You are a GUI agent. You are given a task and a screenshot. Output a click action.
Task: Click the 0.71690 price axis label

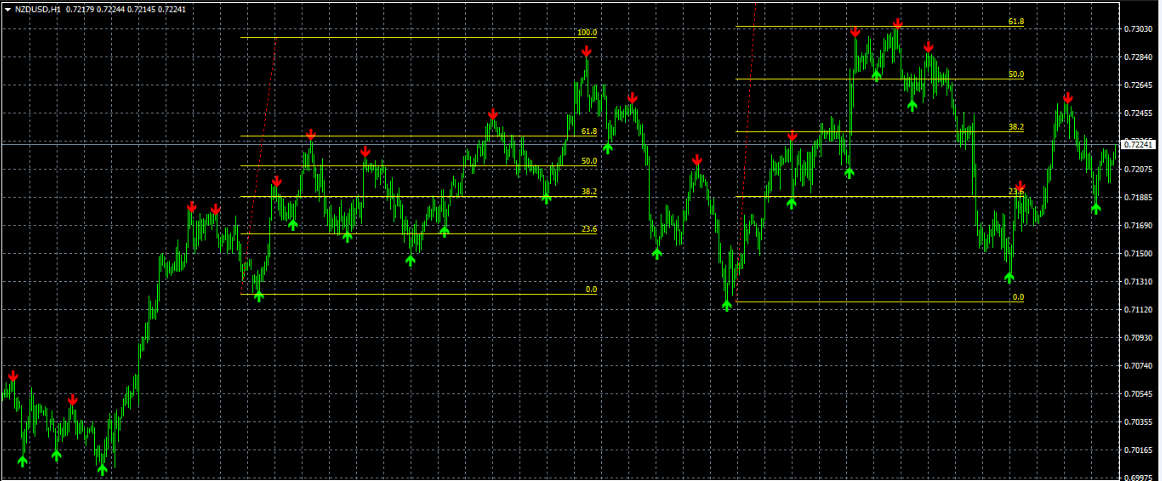point(1138,225)
